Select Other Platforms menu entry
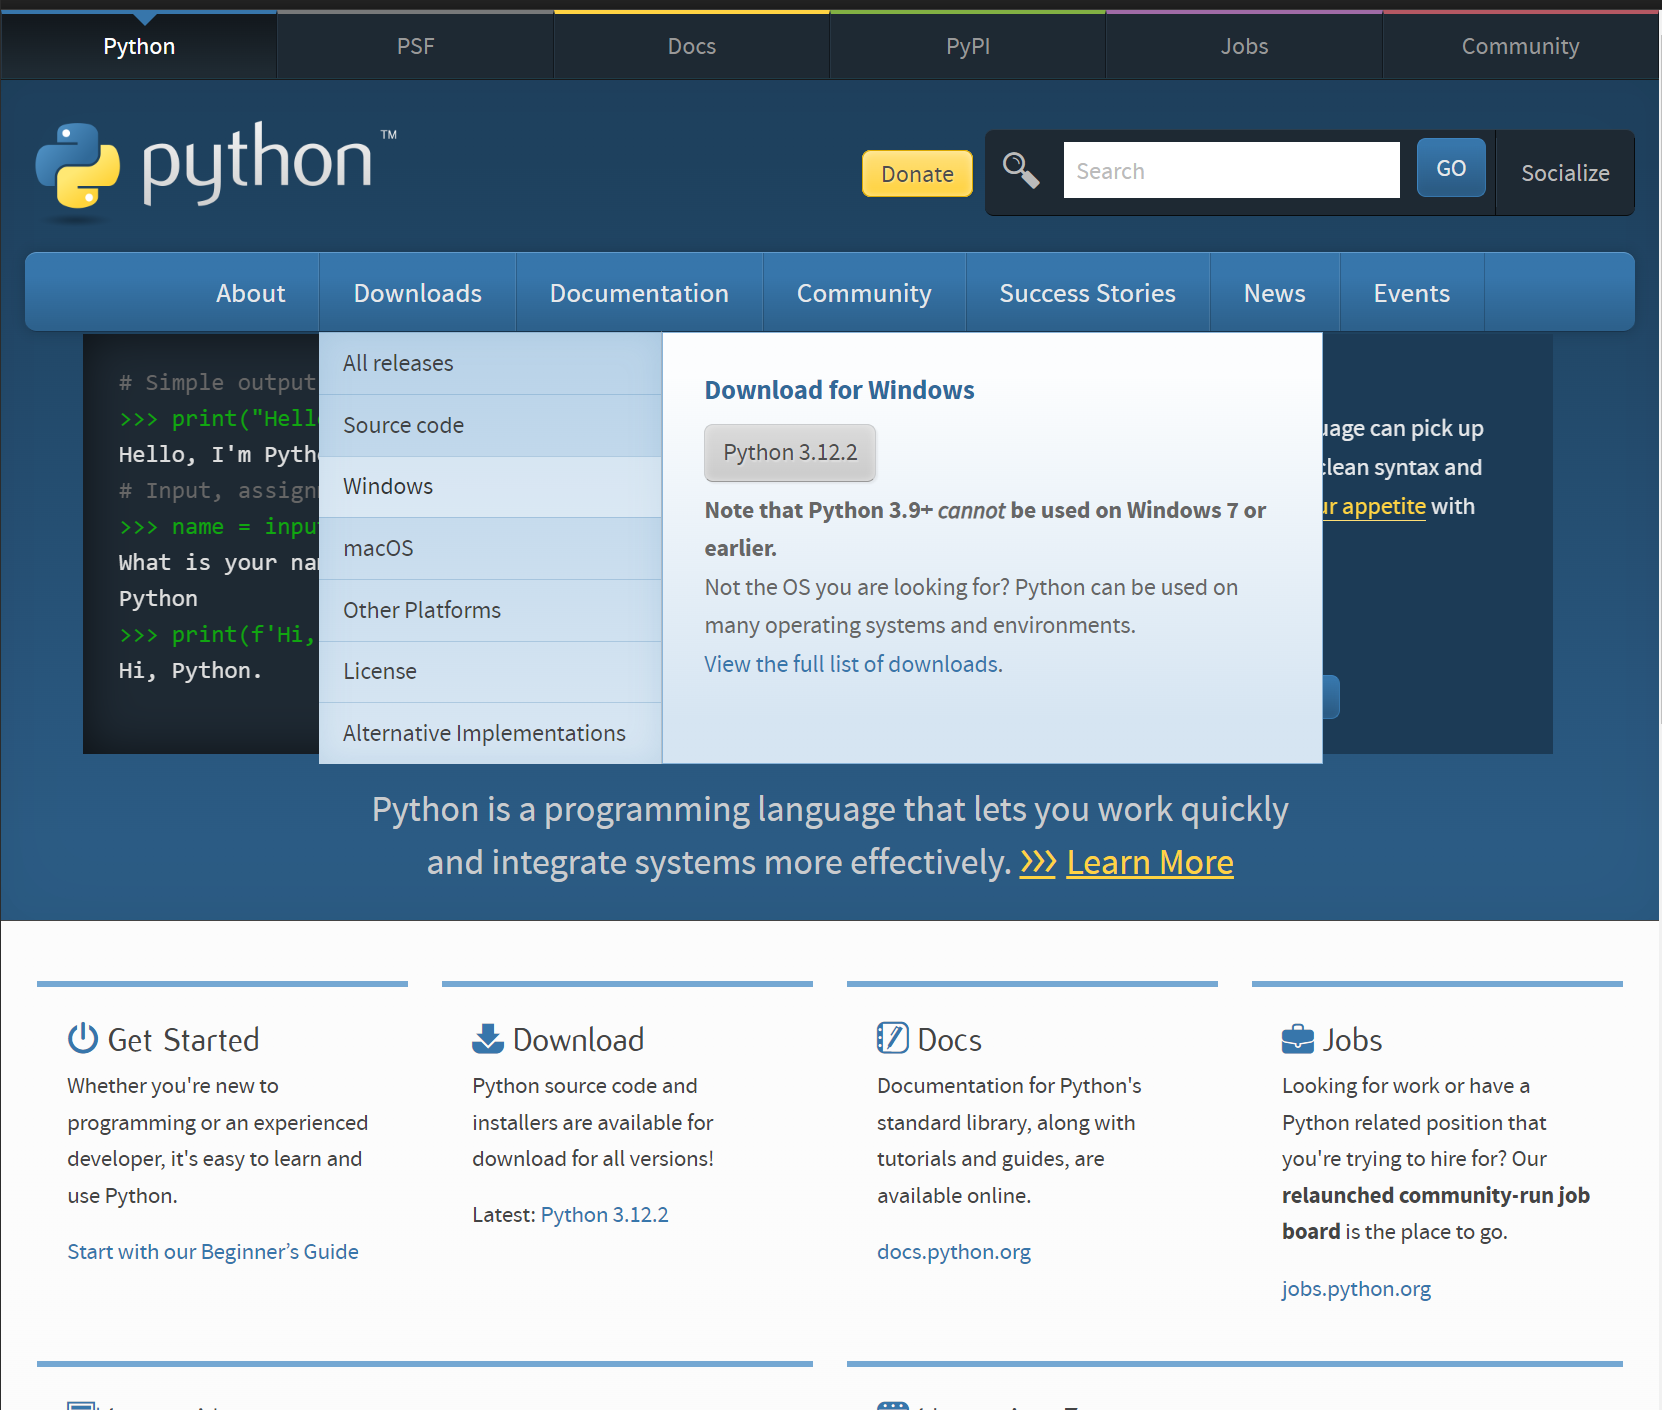Image resolution: width=1662 pixels, height=1410 pixels. click(x=490, y=610)
